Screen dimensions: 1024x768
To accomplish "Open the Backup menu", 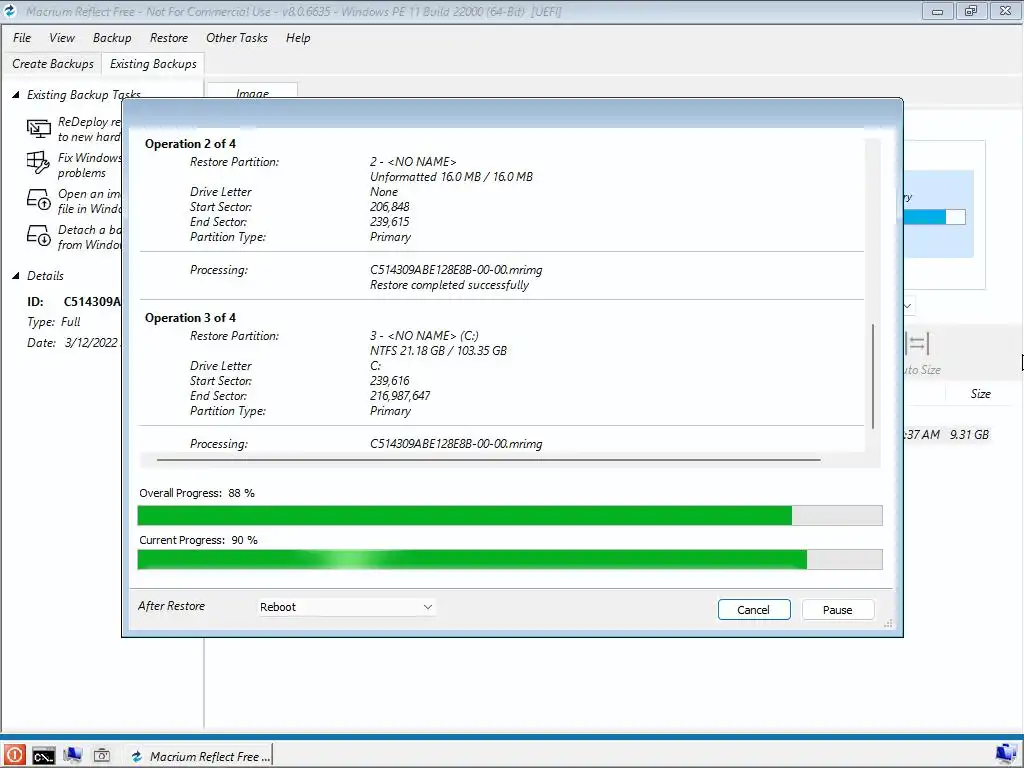I will tap(112, 38).
